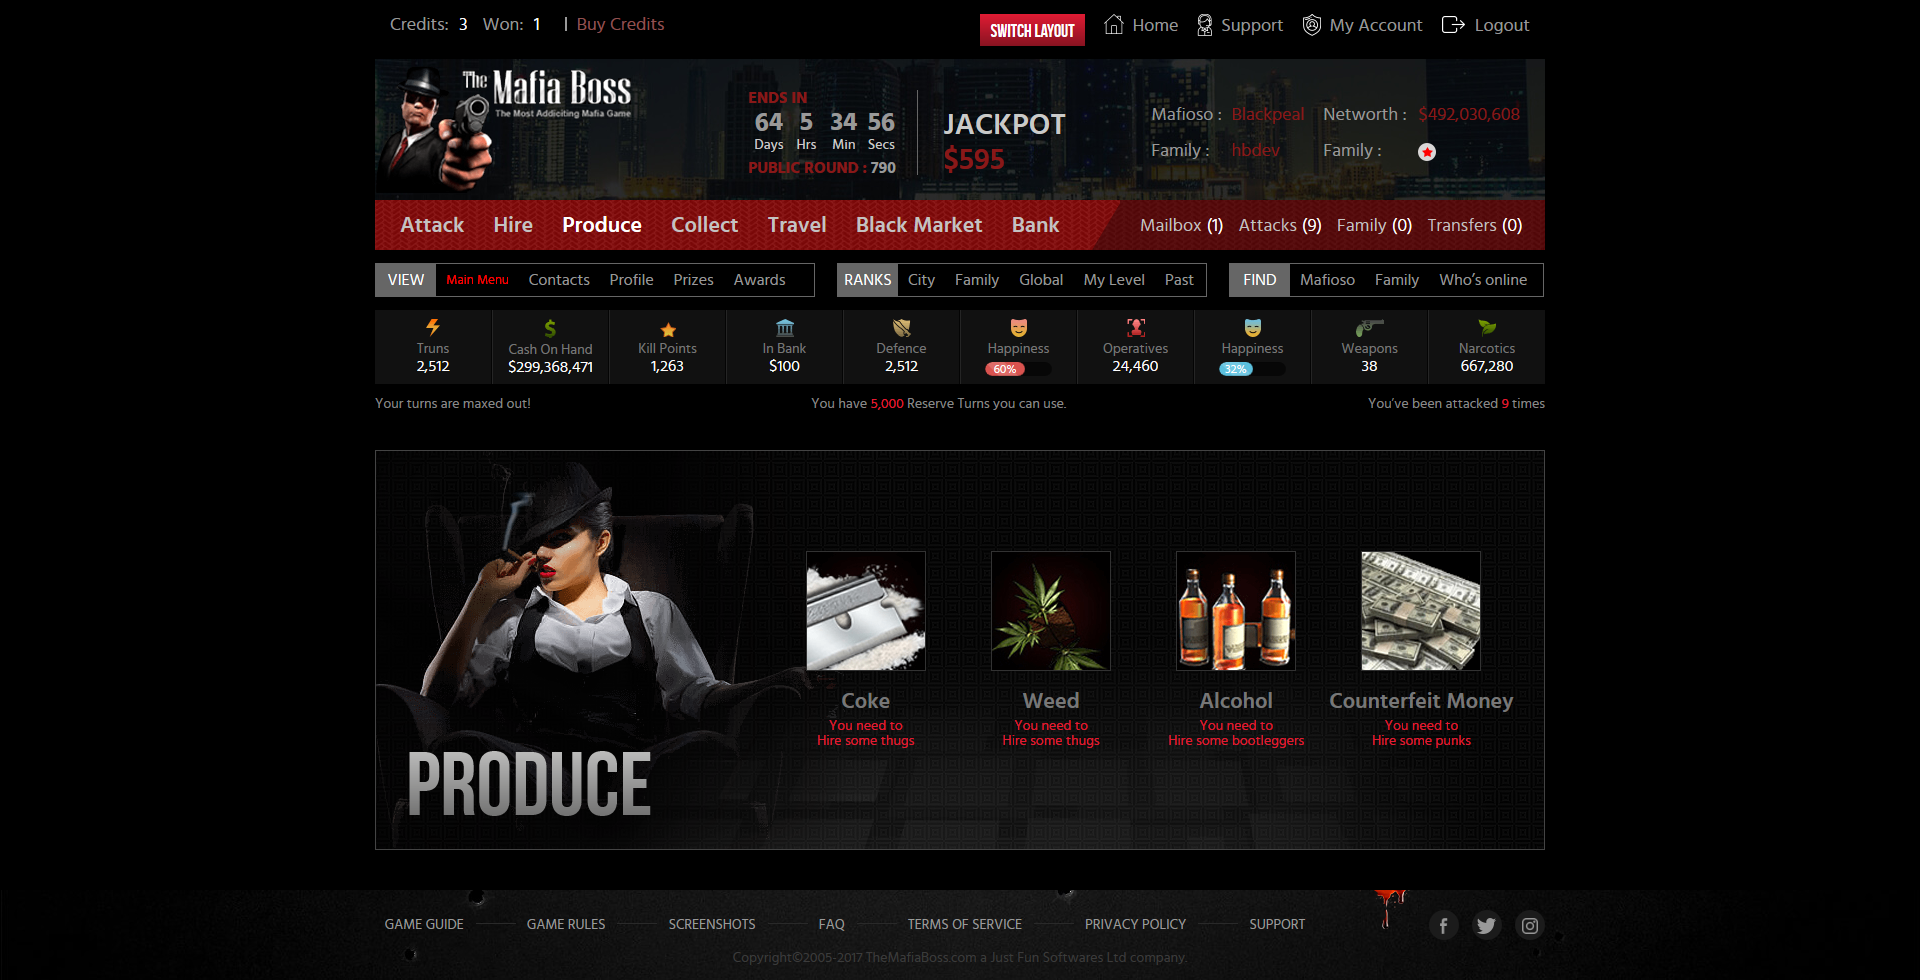Click the orange 60% Happiness bar
Viewport: 1920px width, 980px height.
[x=1019, y=369]
